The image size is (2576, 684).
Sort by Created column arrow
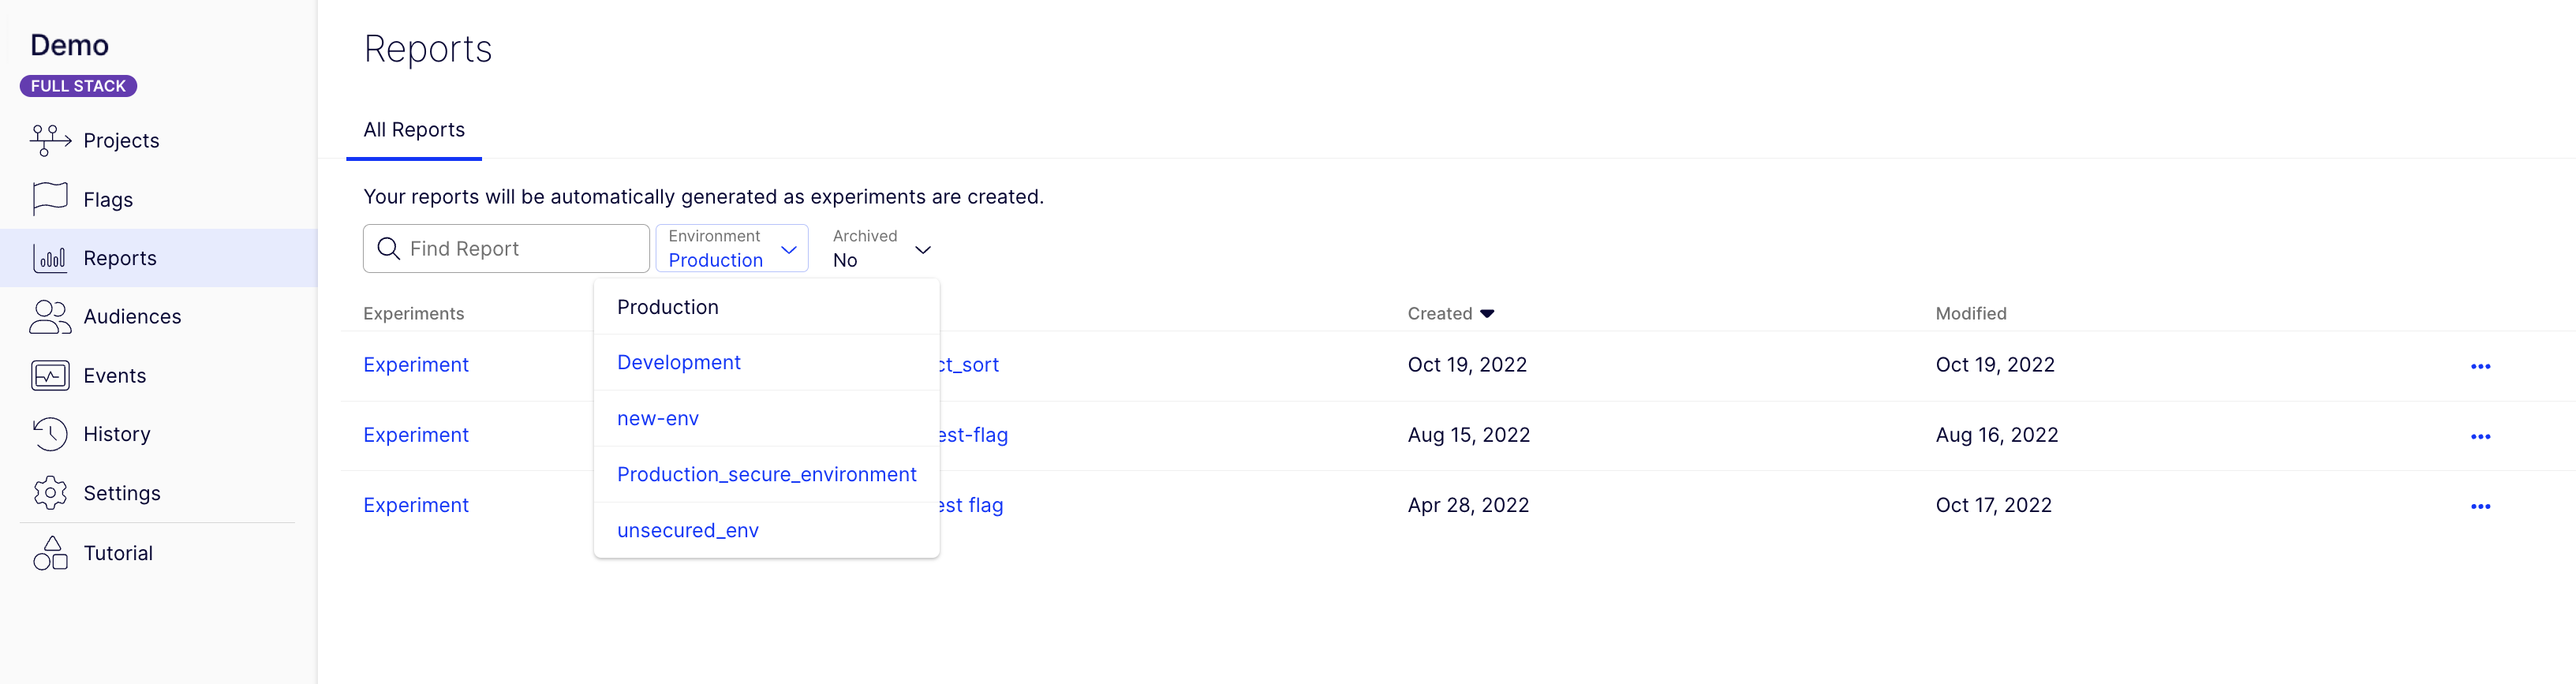[x=1487, y=314]
